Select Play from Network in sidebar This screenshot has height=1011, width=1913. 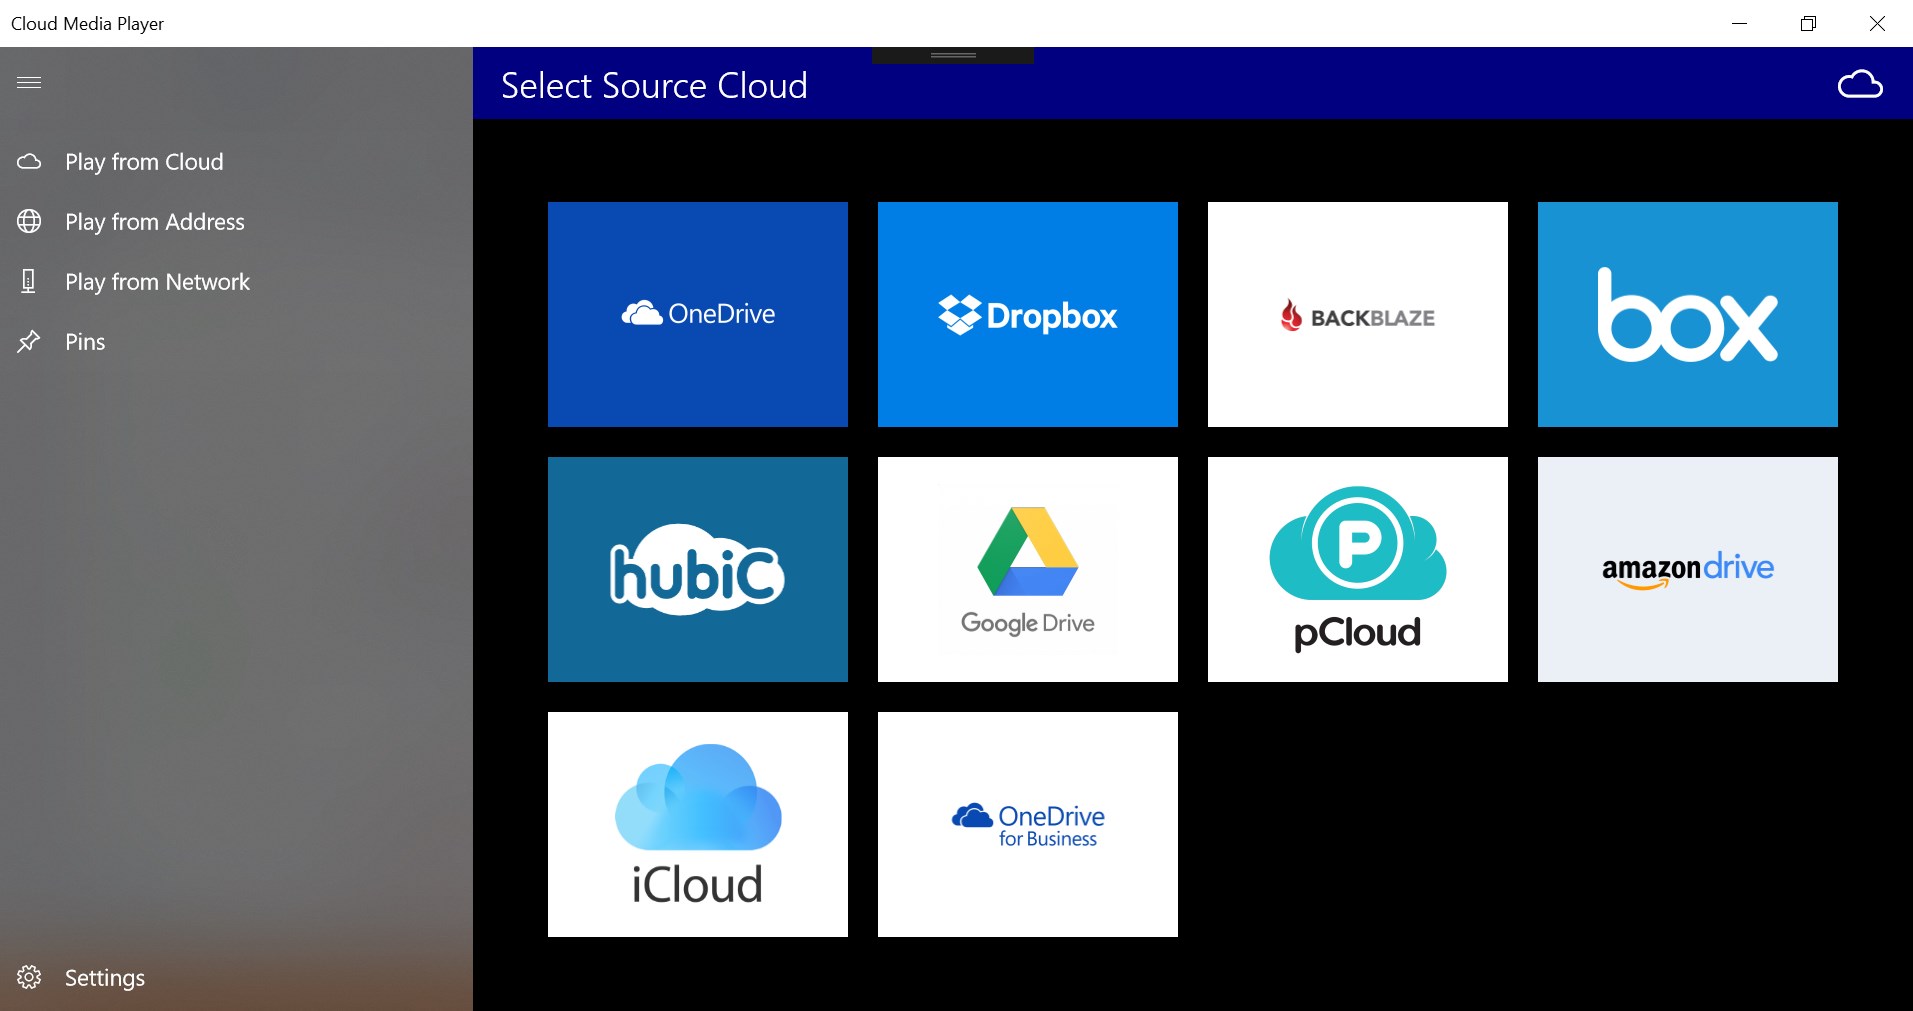[236, 282]
